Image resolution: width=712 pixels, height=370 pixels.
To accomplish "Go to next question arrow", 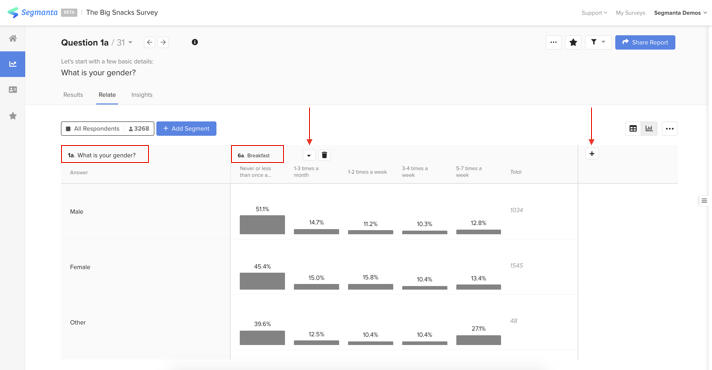I will [163, 42].
